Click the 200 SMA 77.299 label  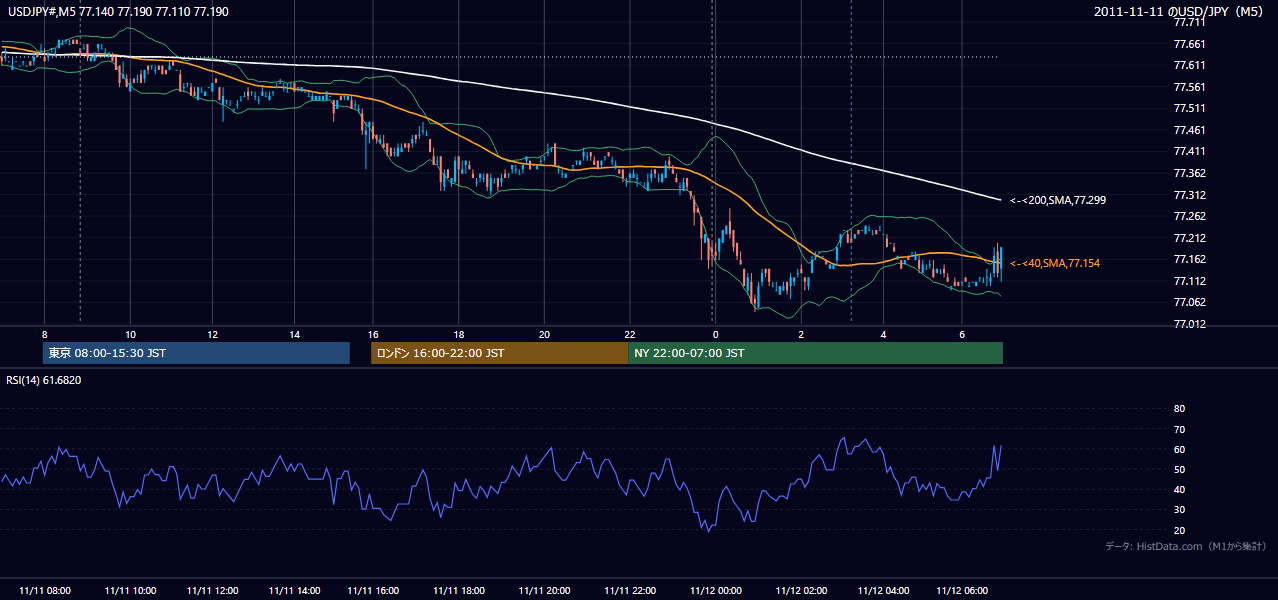(x=1057, y=200)
